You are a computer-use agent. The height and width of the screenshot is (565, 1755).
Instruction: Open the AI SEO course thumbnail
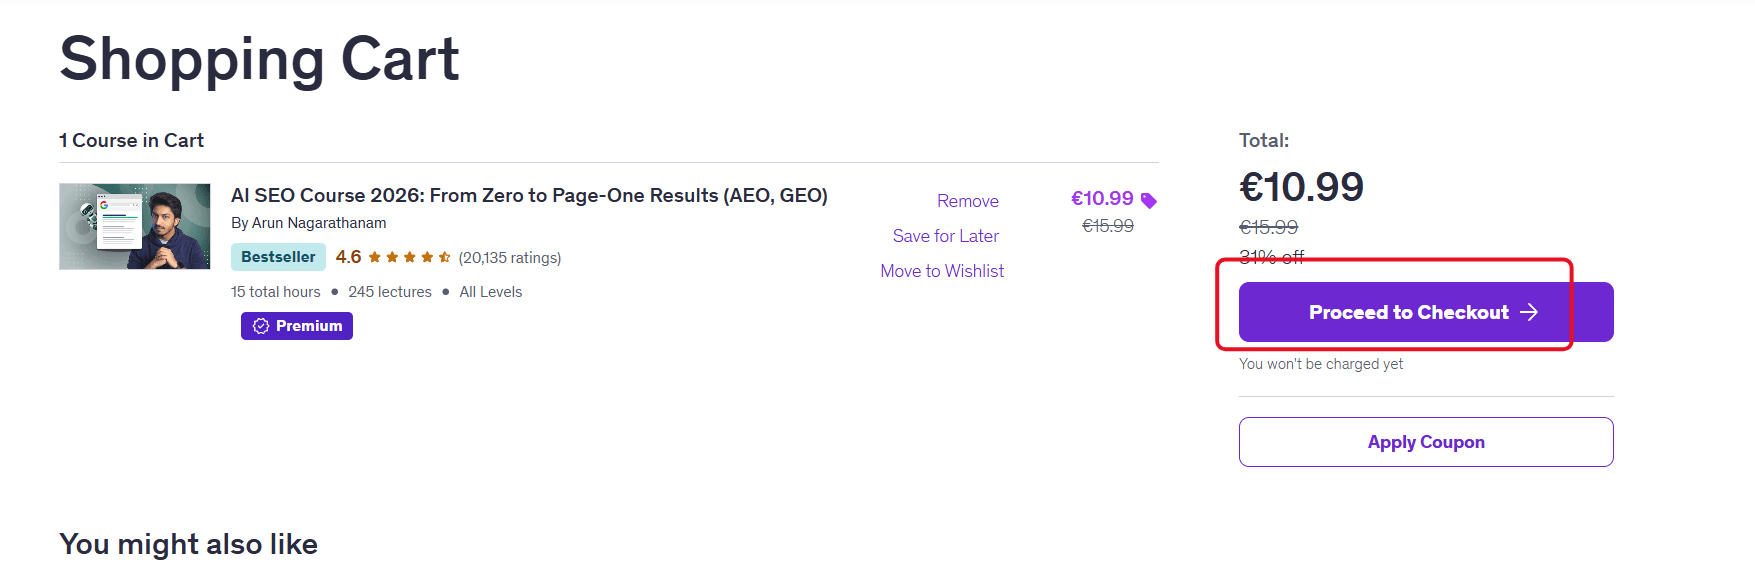tap(135, 226)
